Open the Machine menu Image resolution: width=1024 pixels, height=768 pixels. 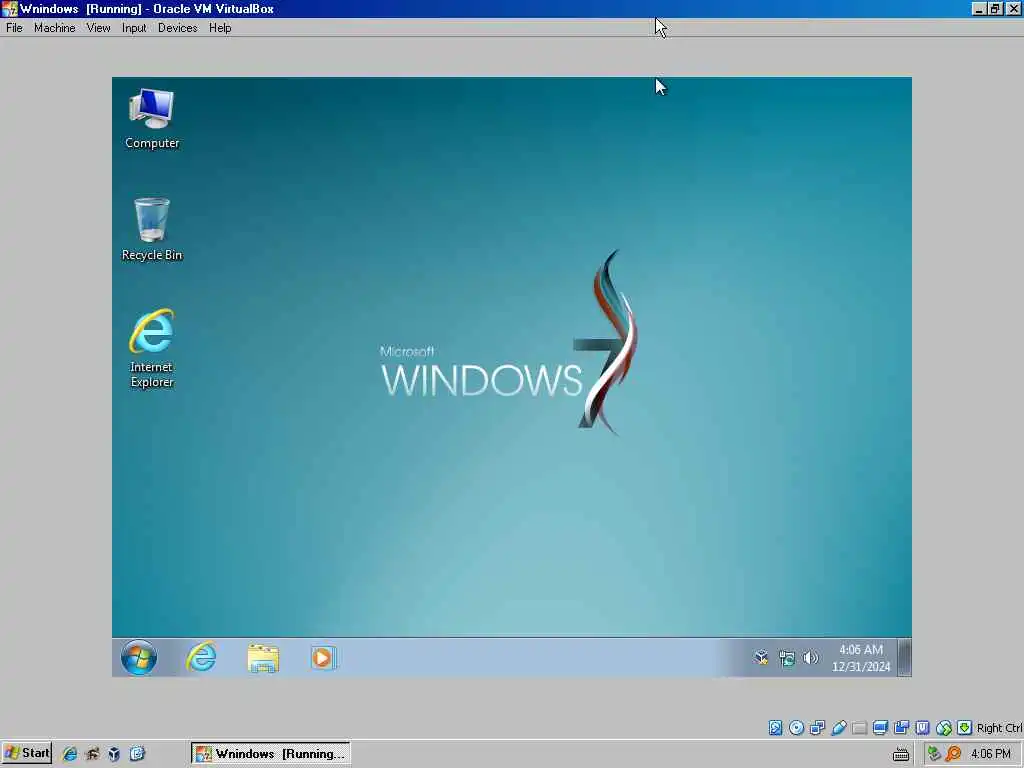pyautogui.click(x=54, y=27)
